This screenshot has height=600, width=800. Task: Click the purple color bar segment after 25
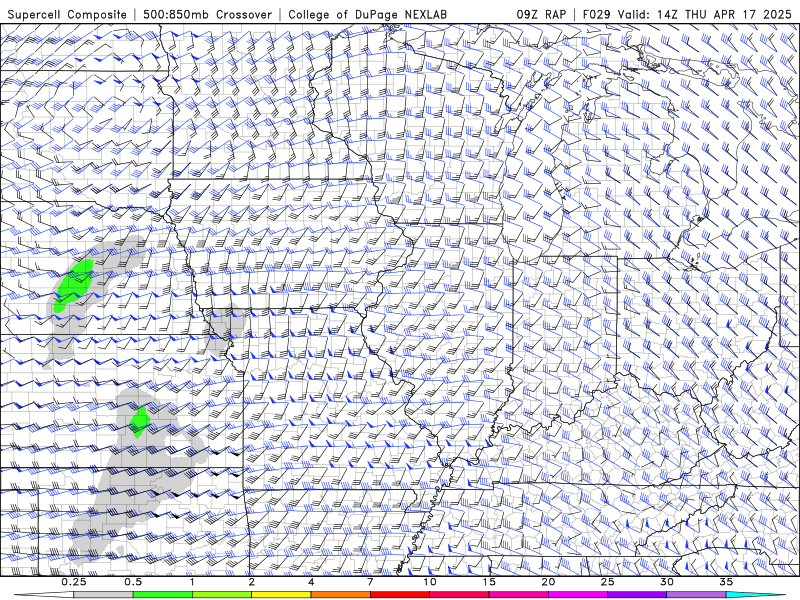point(637,595)
